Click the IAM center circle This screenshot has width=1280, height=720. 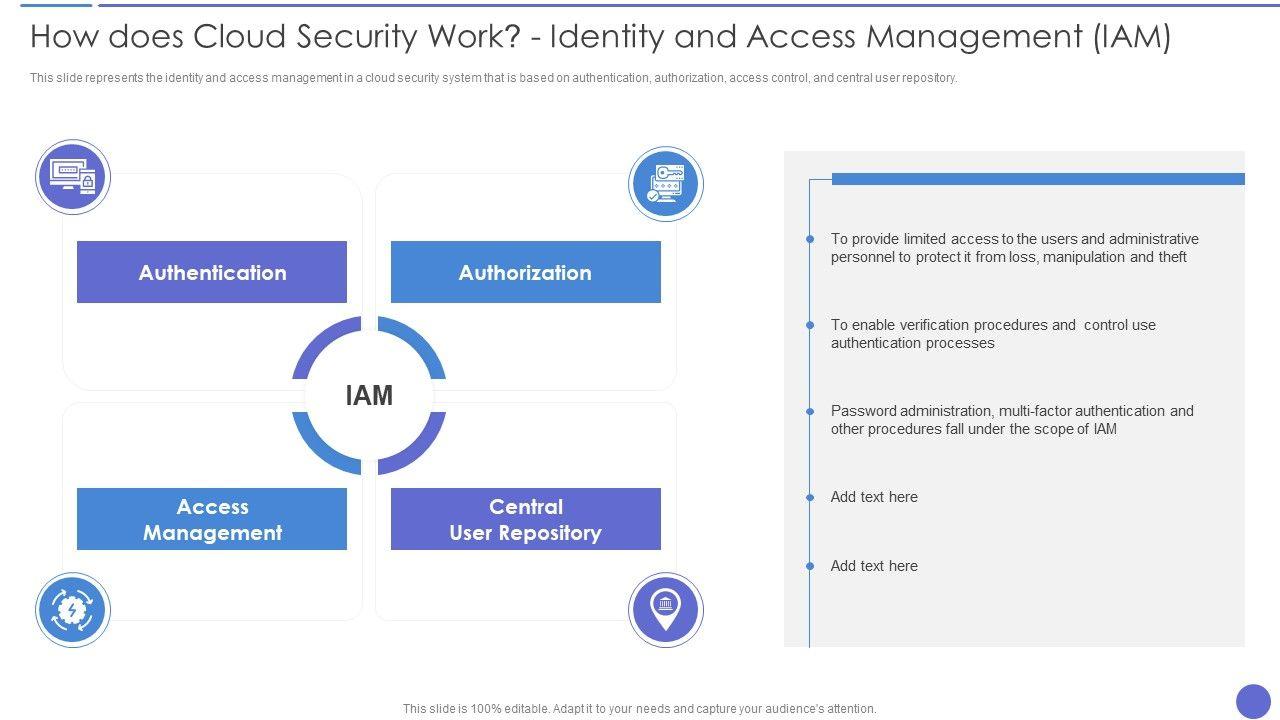pos(369,395)
